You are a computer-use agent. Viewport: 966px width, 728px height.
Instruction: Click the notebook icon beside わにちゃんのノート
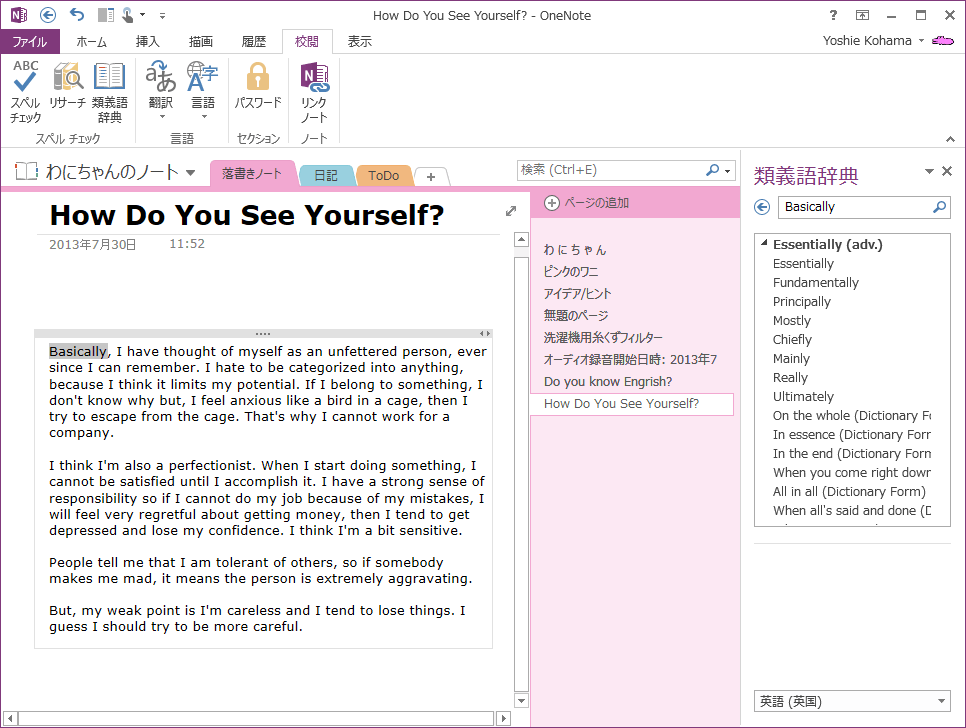click(x=26, y=171)
